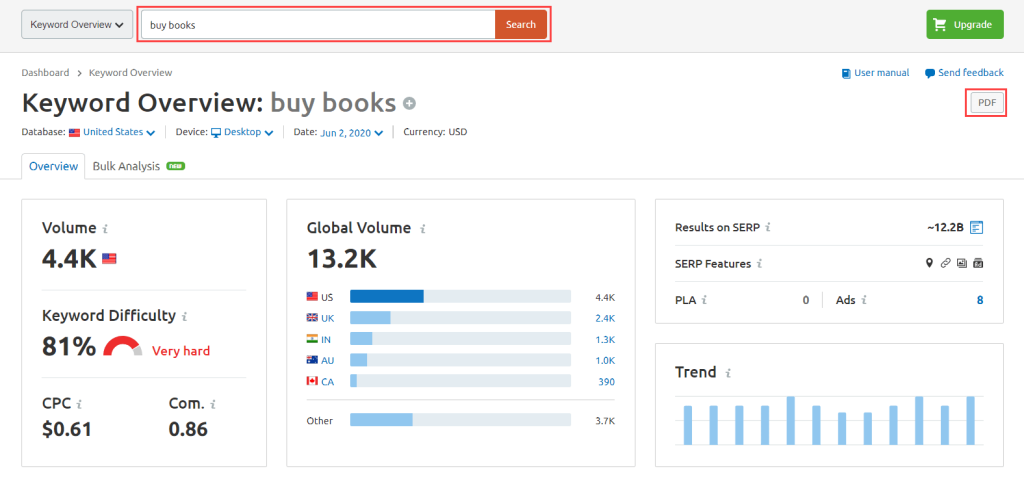Click the info icon next to CPC

point(79,405)
